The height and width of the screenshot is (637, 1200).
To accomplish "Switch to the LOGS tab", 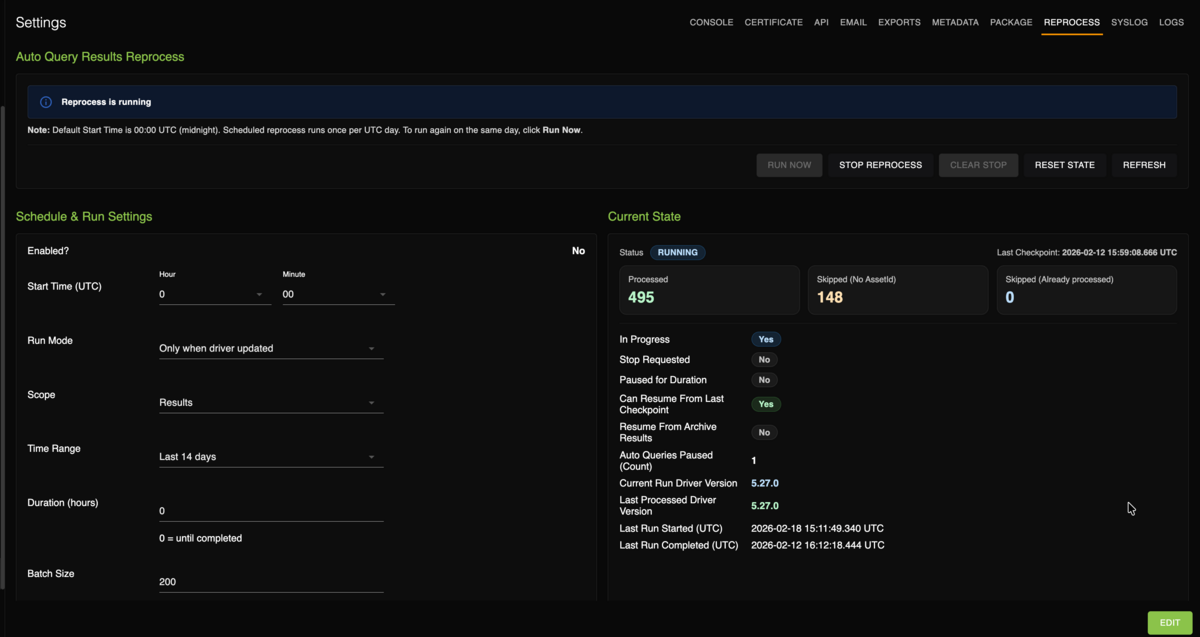I will 1171,22.
